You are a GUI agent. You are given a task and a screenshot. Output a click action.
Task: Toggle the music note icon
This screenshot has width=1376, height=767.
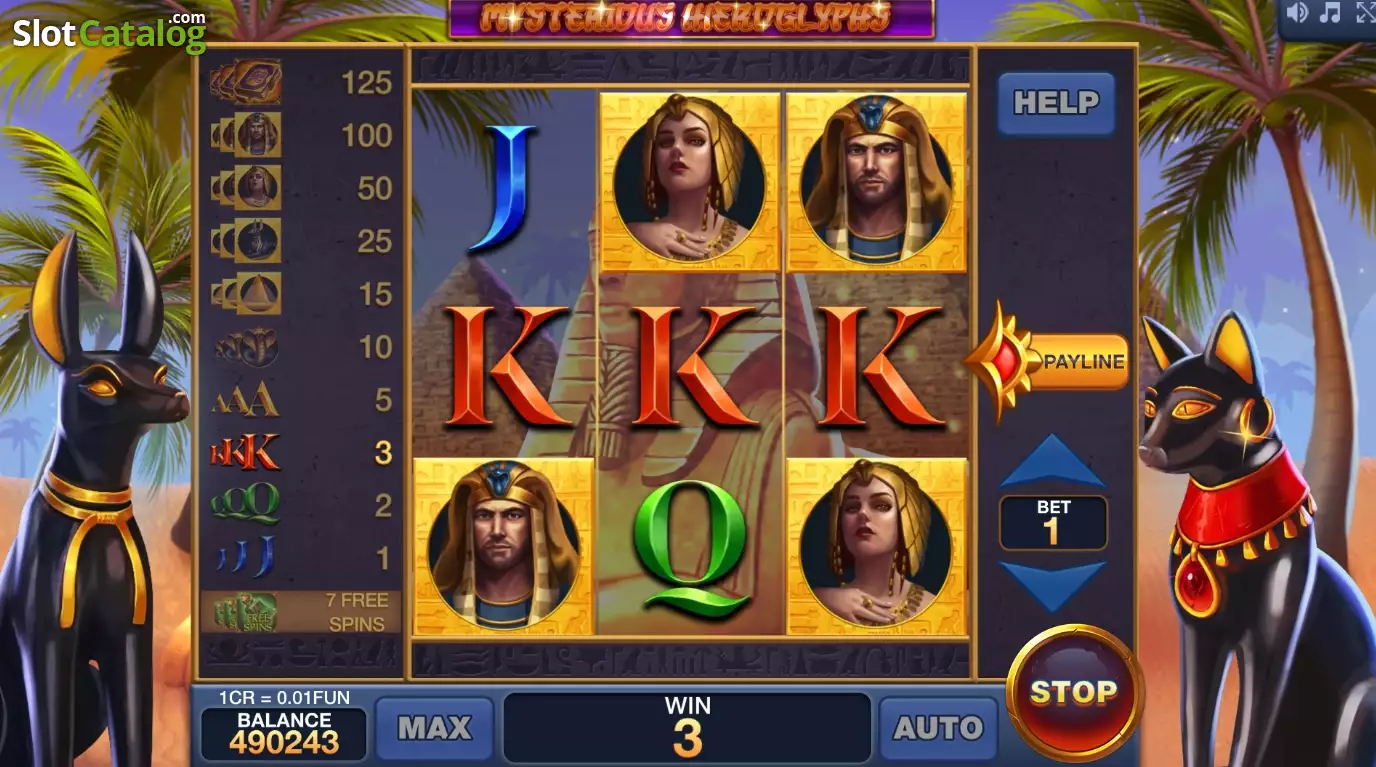[1330, 13]
